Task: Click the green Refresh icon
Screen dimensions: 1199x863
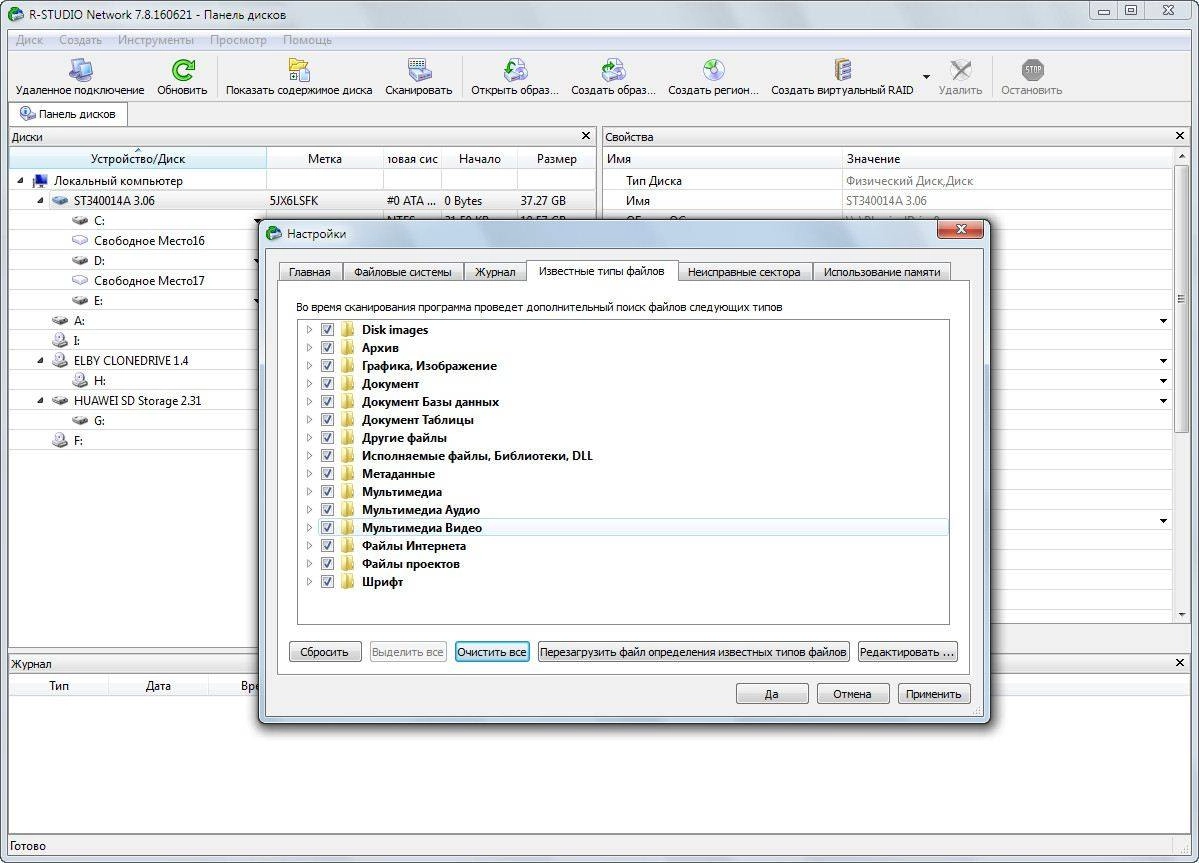Action: tap(183, 70)
